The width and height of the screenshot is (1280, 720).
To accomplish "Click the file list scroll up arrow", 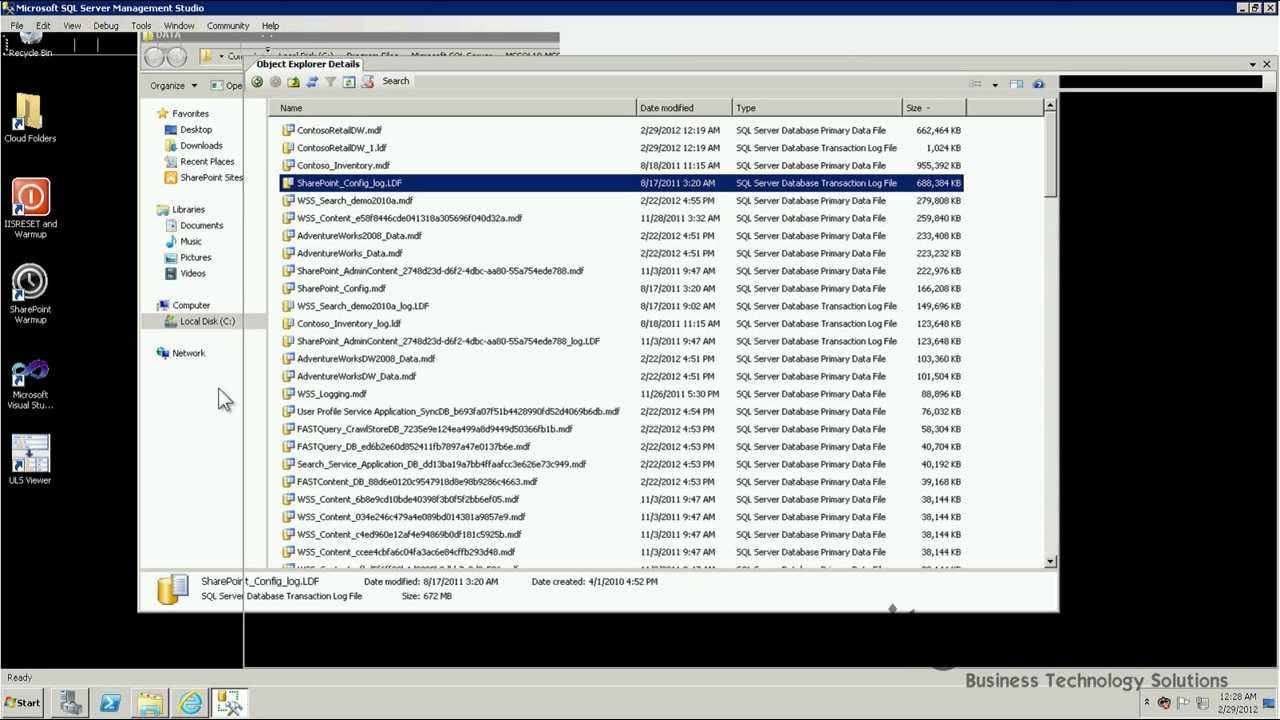I will (1050, 107).
